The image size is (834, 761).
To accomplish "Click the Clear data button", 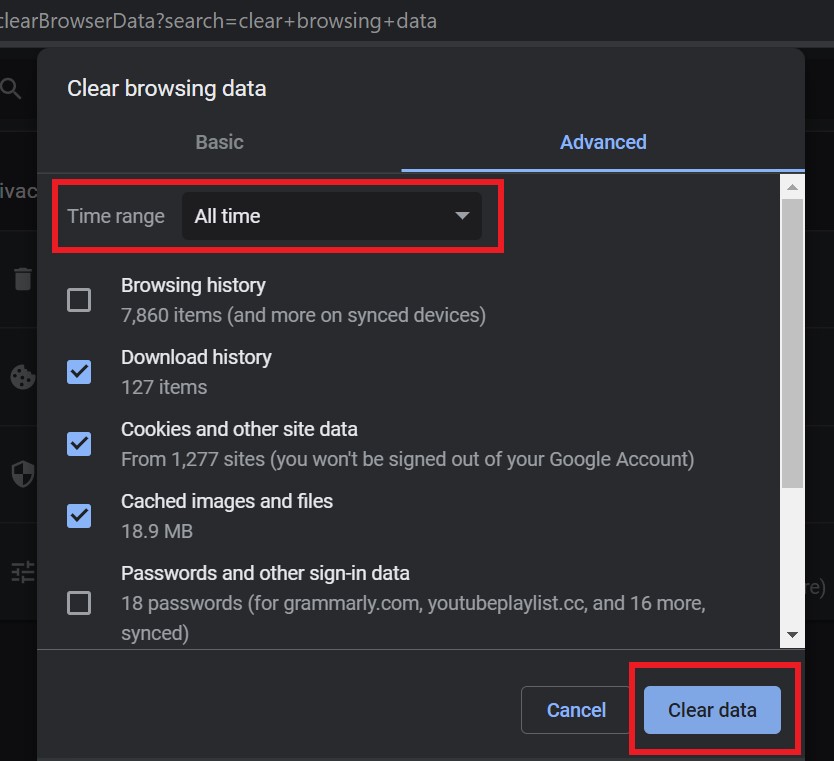I will pyautogui.click(x=712, y=710).
